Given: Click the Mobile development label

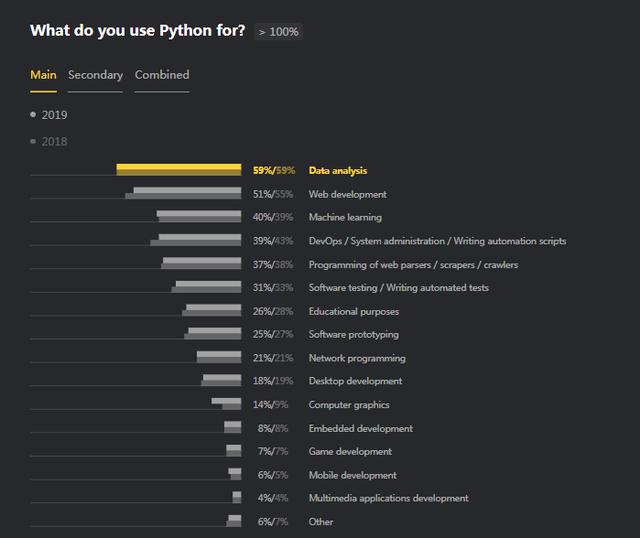Looking at the screenshot, I should click(x=352, y=475).
